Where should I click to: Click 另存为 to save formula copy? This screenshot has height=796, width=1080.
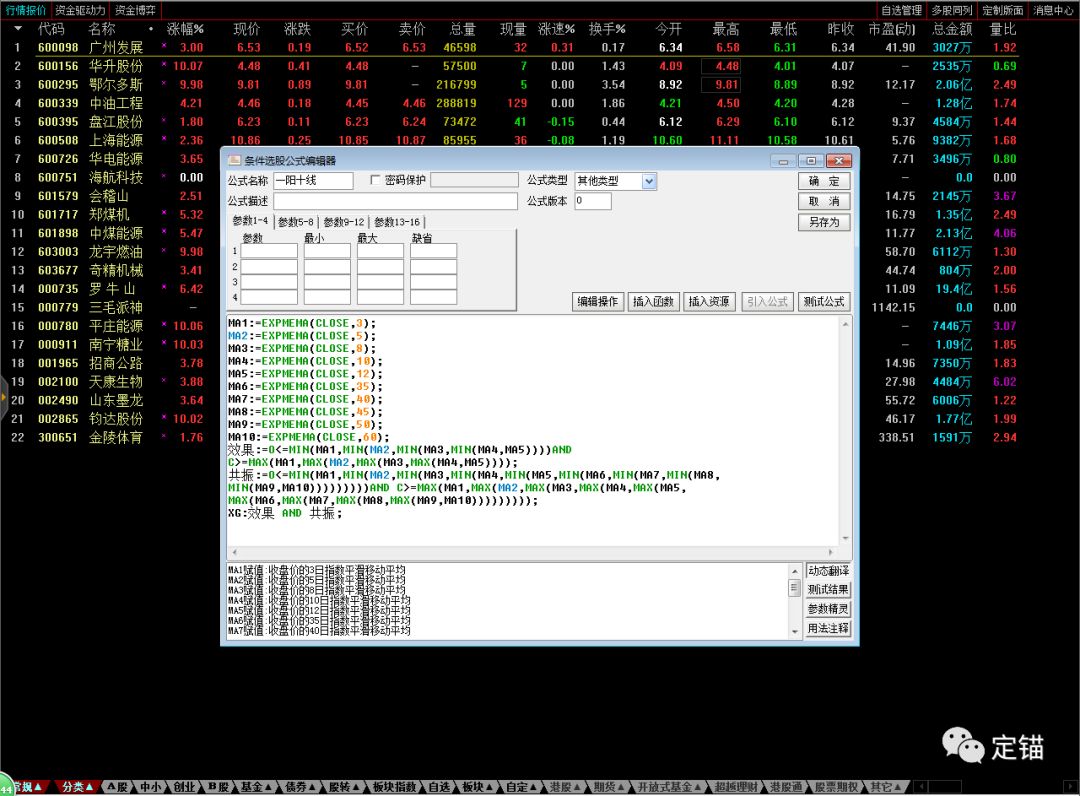(x=824, y=222)
